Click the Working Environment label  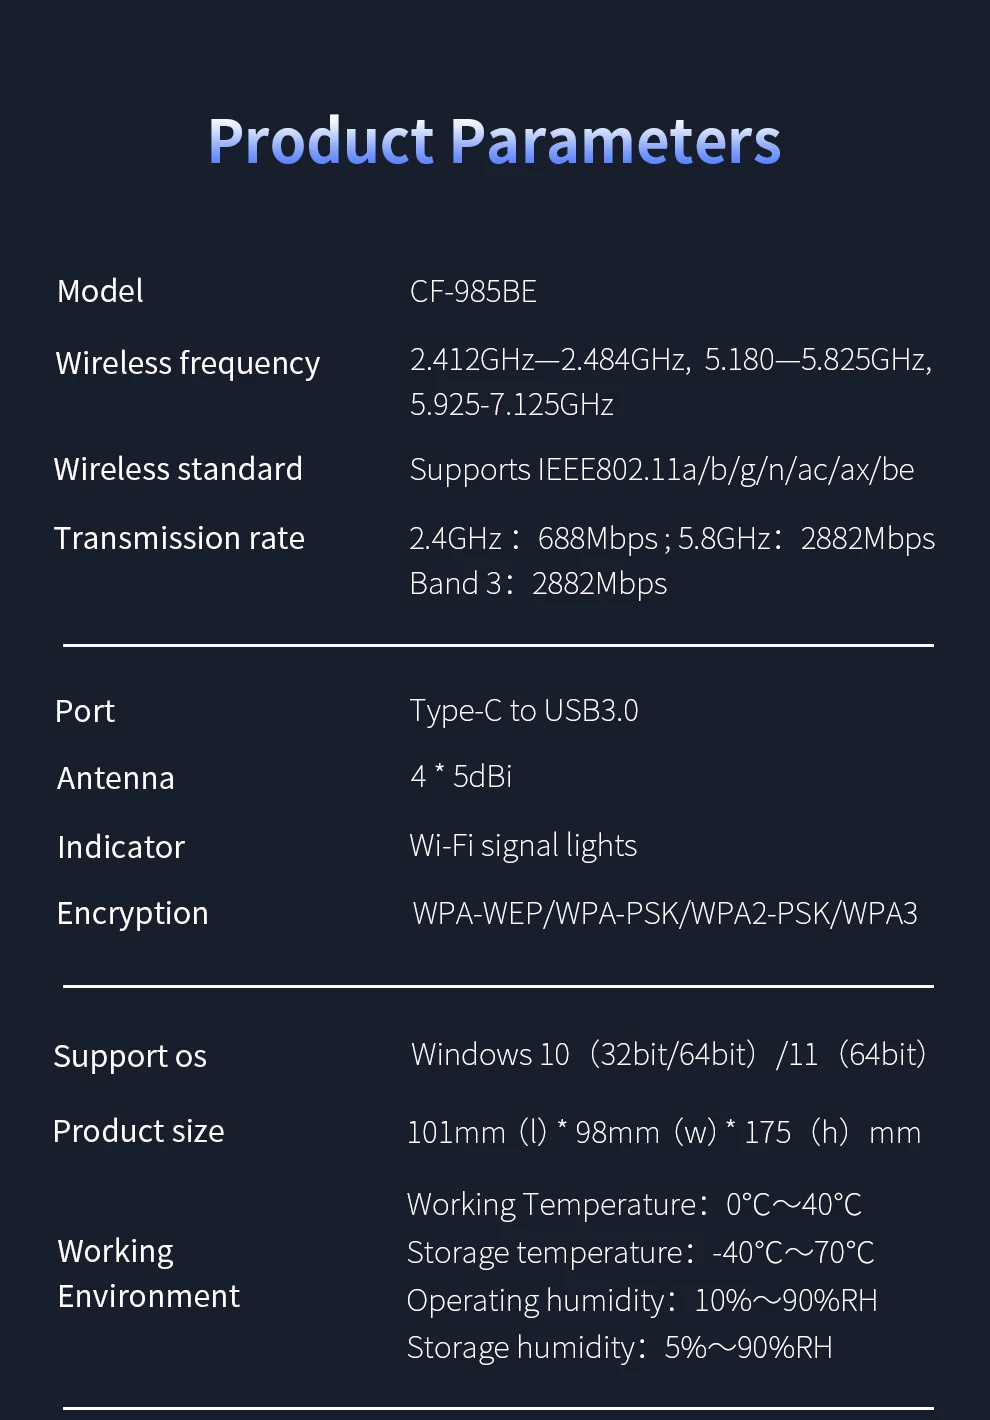(x=148, y=1273)
